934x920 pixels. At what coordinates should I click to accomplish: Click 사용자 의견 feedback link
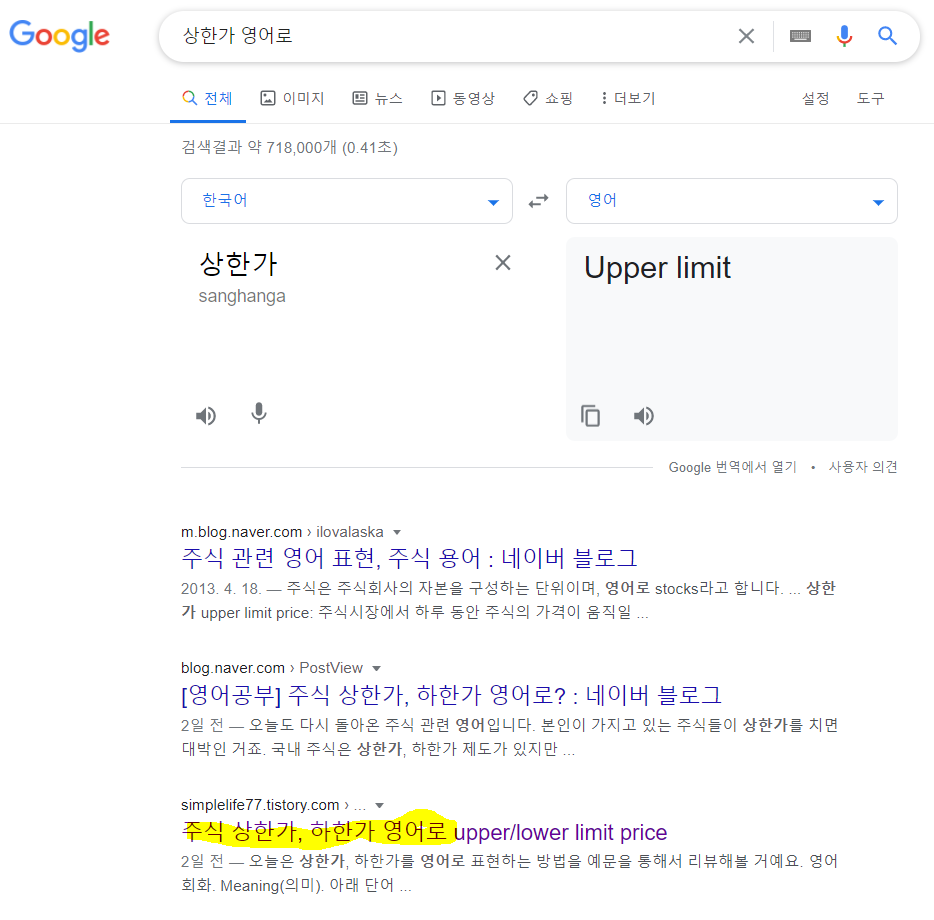click(x=863, y=467)
